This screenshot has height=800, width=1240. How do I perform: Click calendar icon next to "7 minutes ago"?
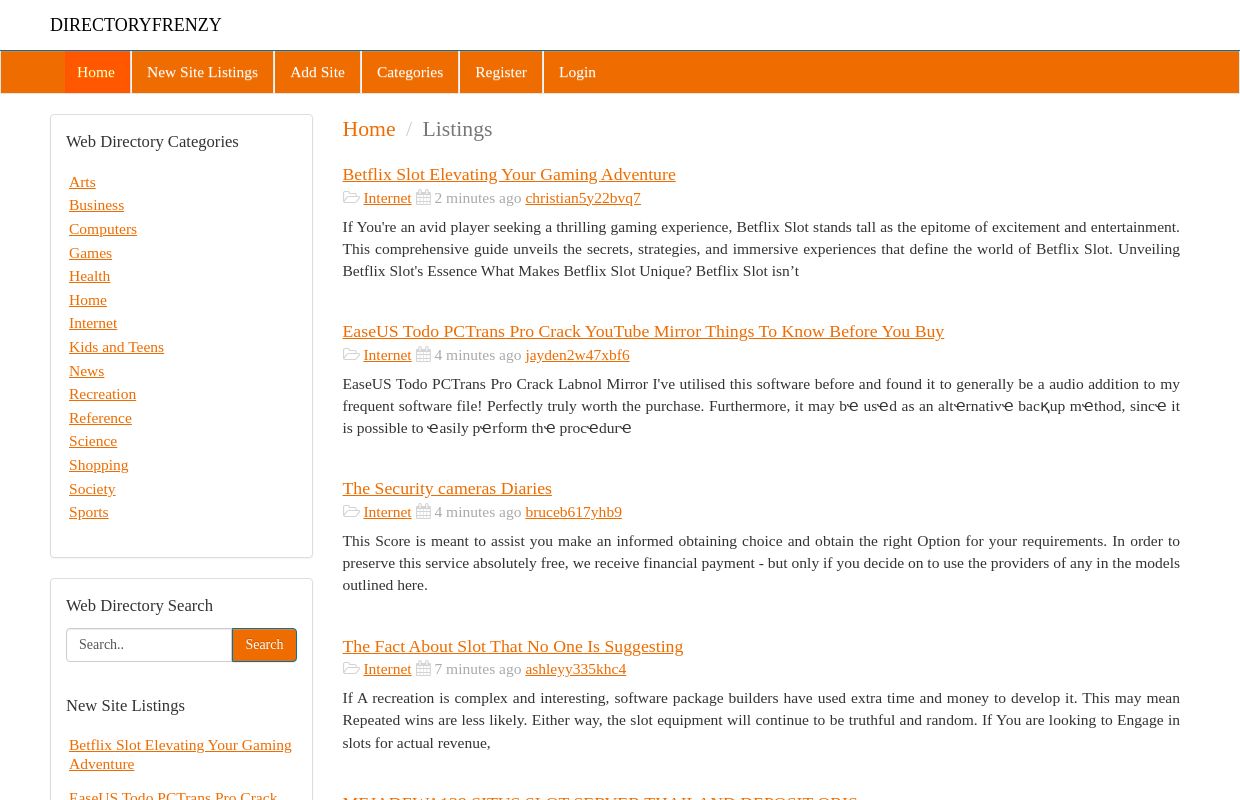423,668
